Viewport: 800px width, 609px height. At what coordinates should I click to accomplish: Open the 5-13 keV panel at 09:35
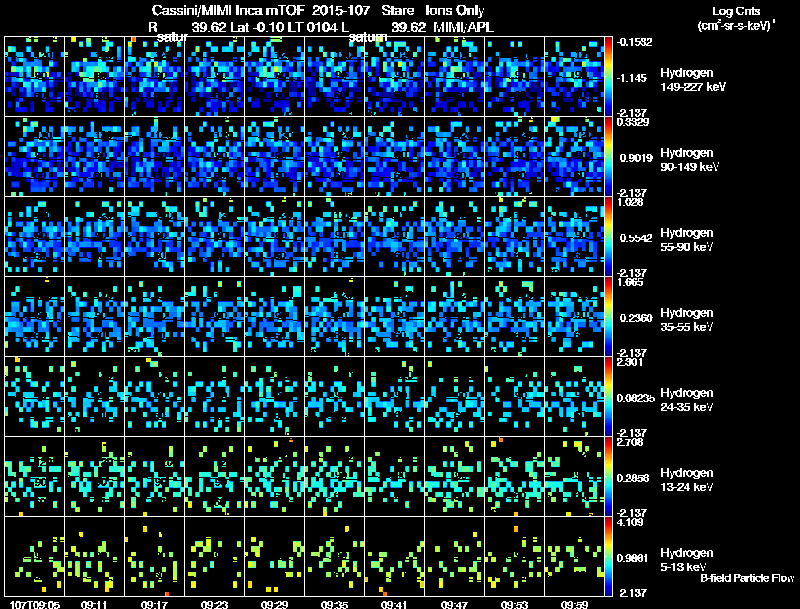pos(335,557)
